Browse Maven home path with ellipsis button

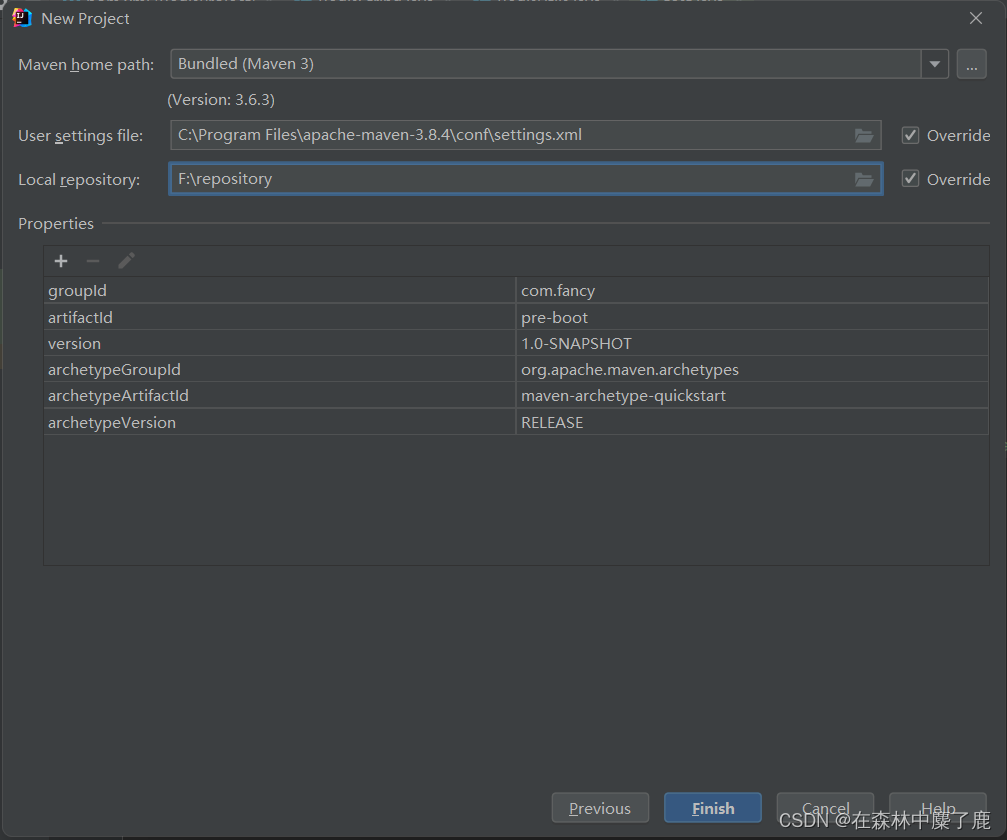click(972, 64)
